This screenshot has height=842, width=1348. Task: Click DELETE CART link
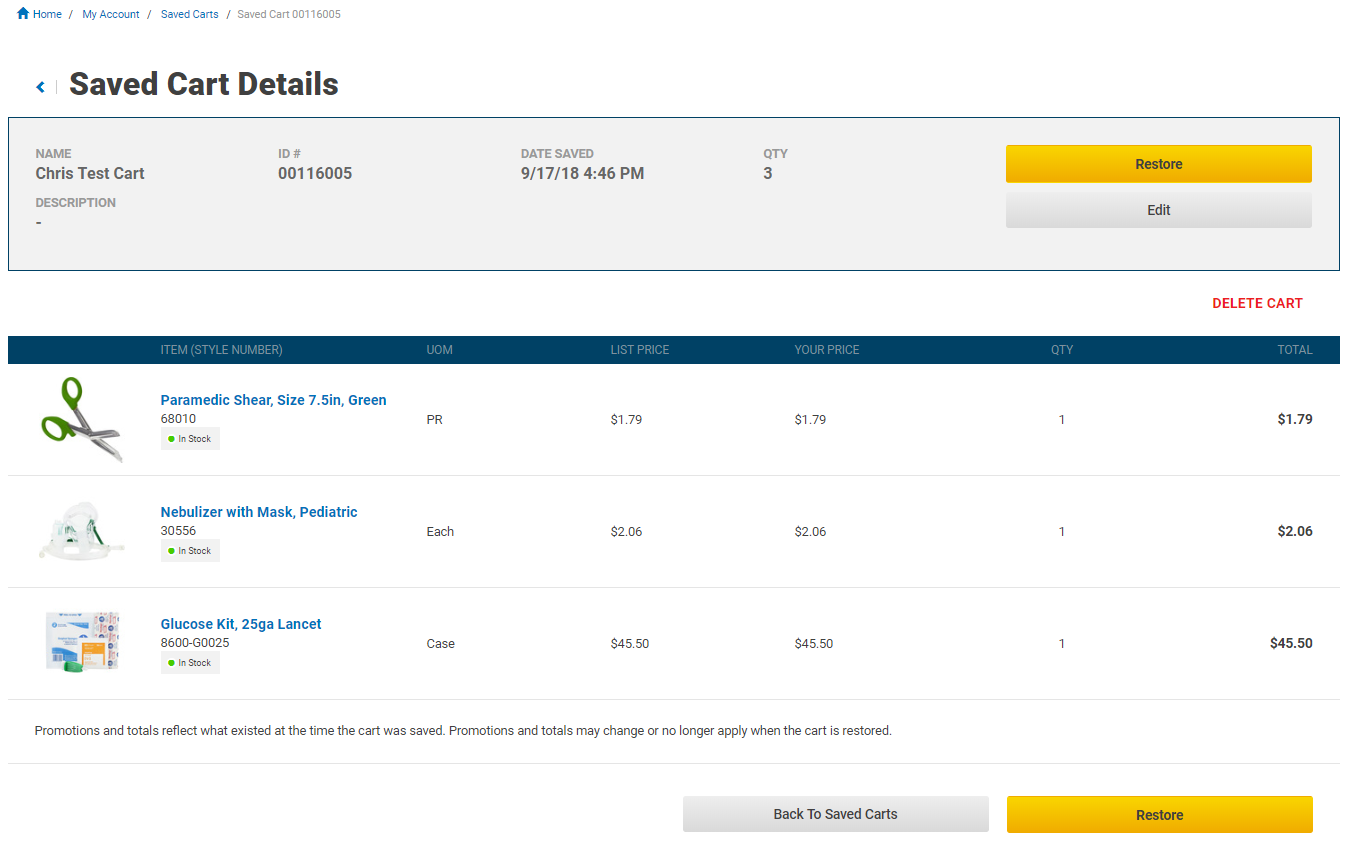(x=1257, y=303)
